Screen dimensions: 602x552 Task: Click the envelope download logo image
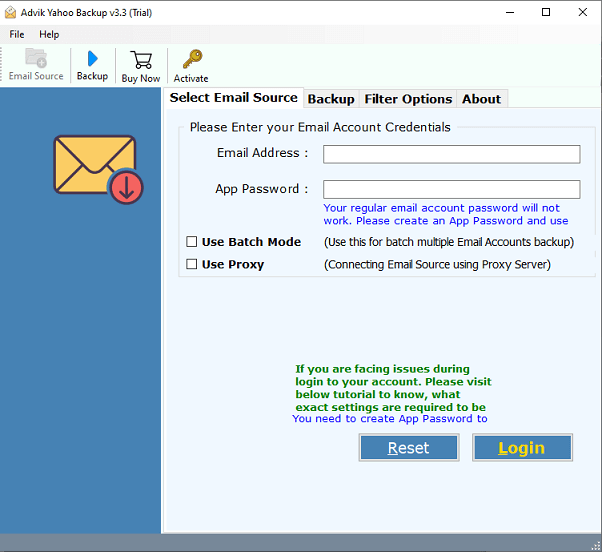(98, 169)
